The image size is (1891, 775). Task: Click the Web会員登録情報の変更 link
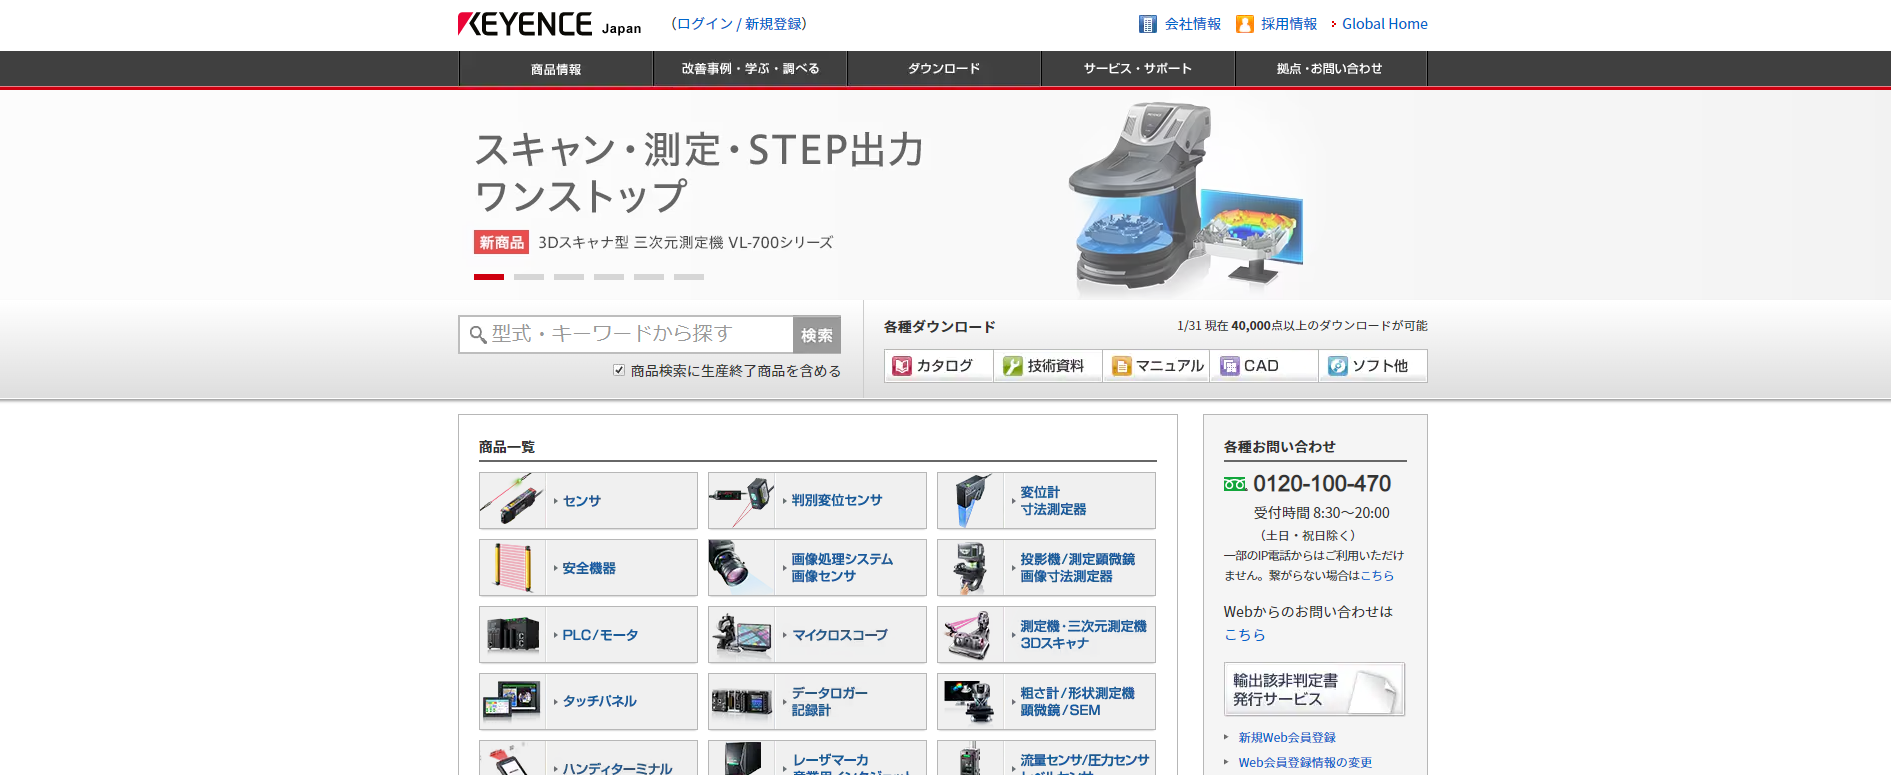pyautogui.click(x=1305, y=763)
